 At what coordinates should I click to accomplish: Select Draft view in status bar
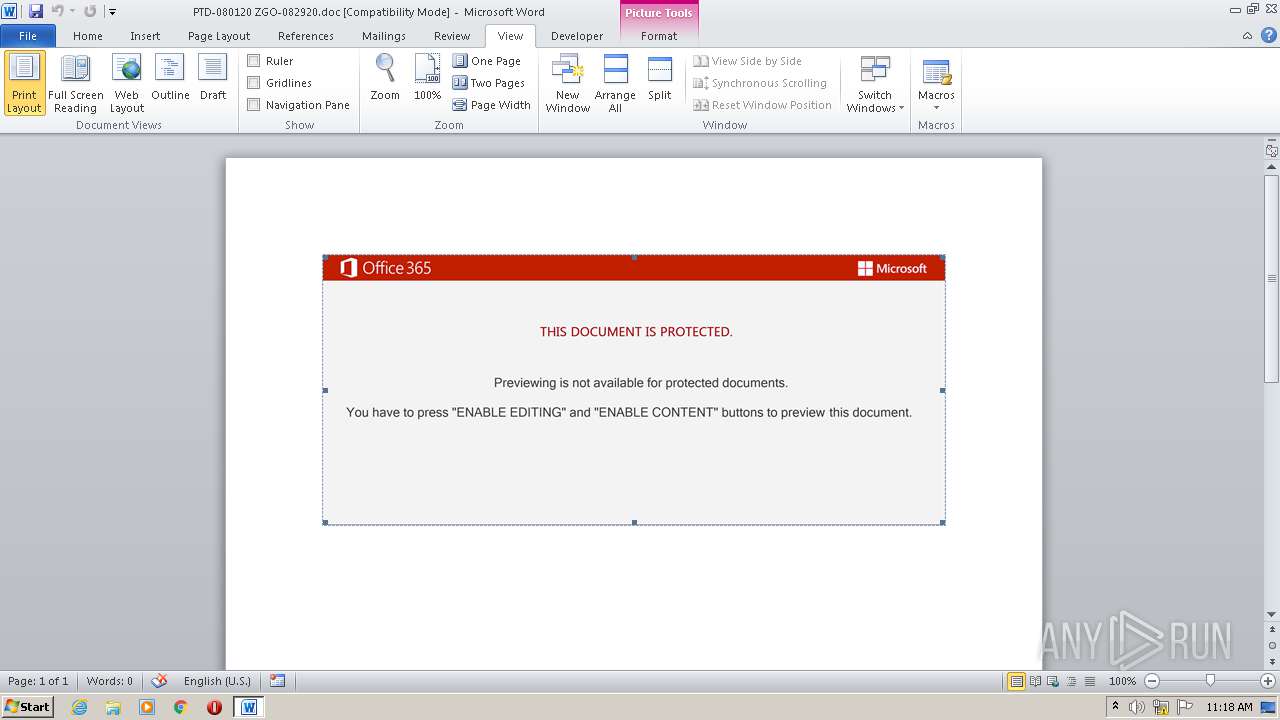[1089, 681]
